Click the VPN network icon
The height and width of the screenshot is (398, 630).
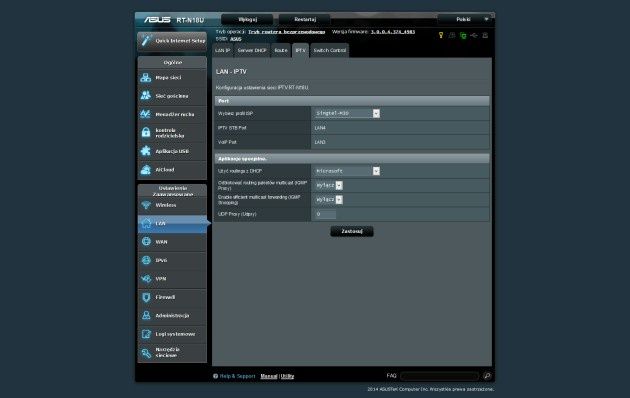[x=146, y=278]
